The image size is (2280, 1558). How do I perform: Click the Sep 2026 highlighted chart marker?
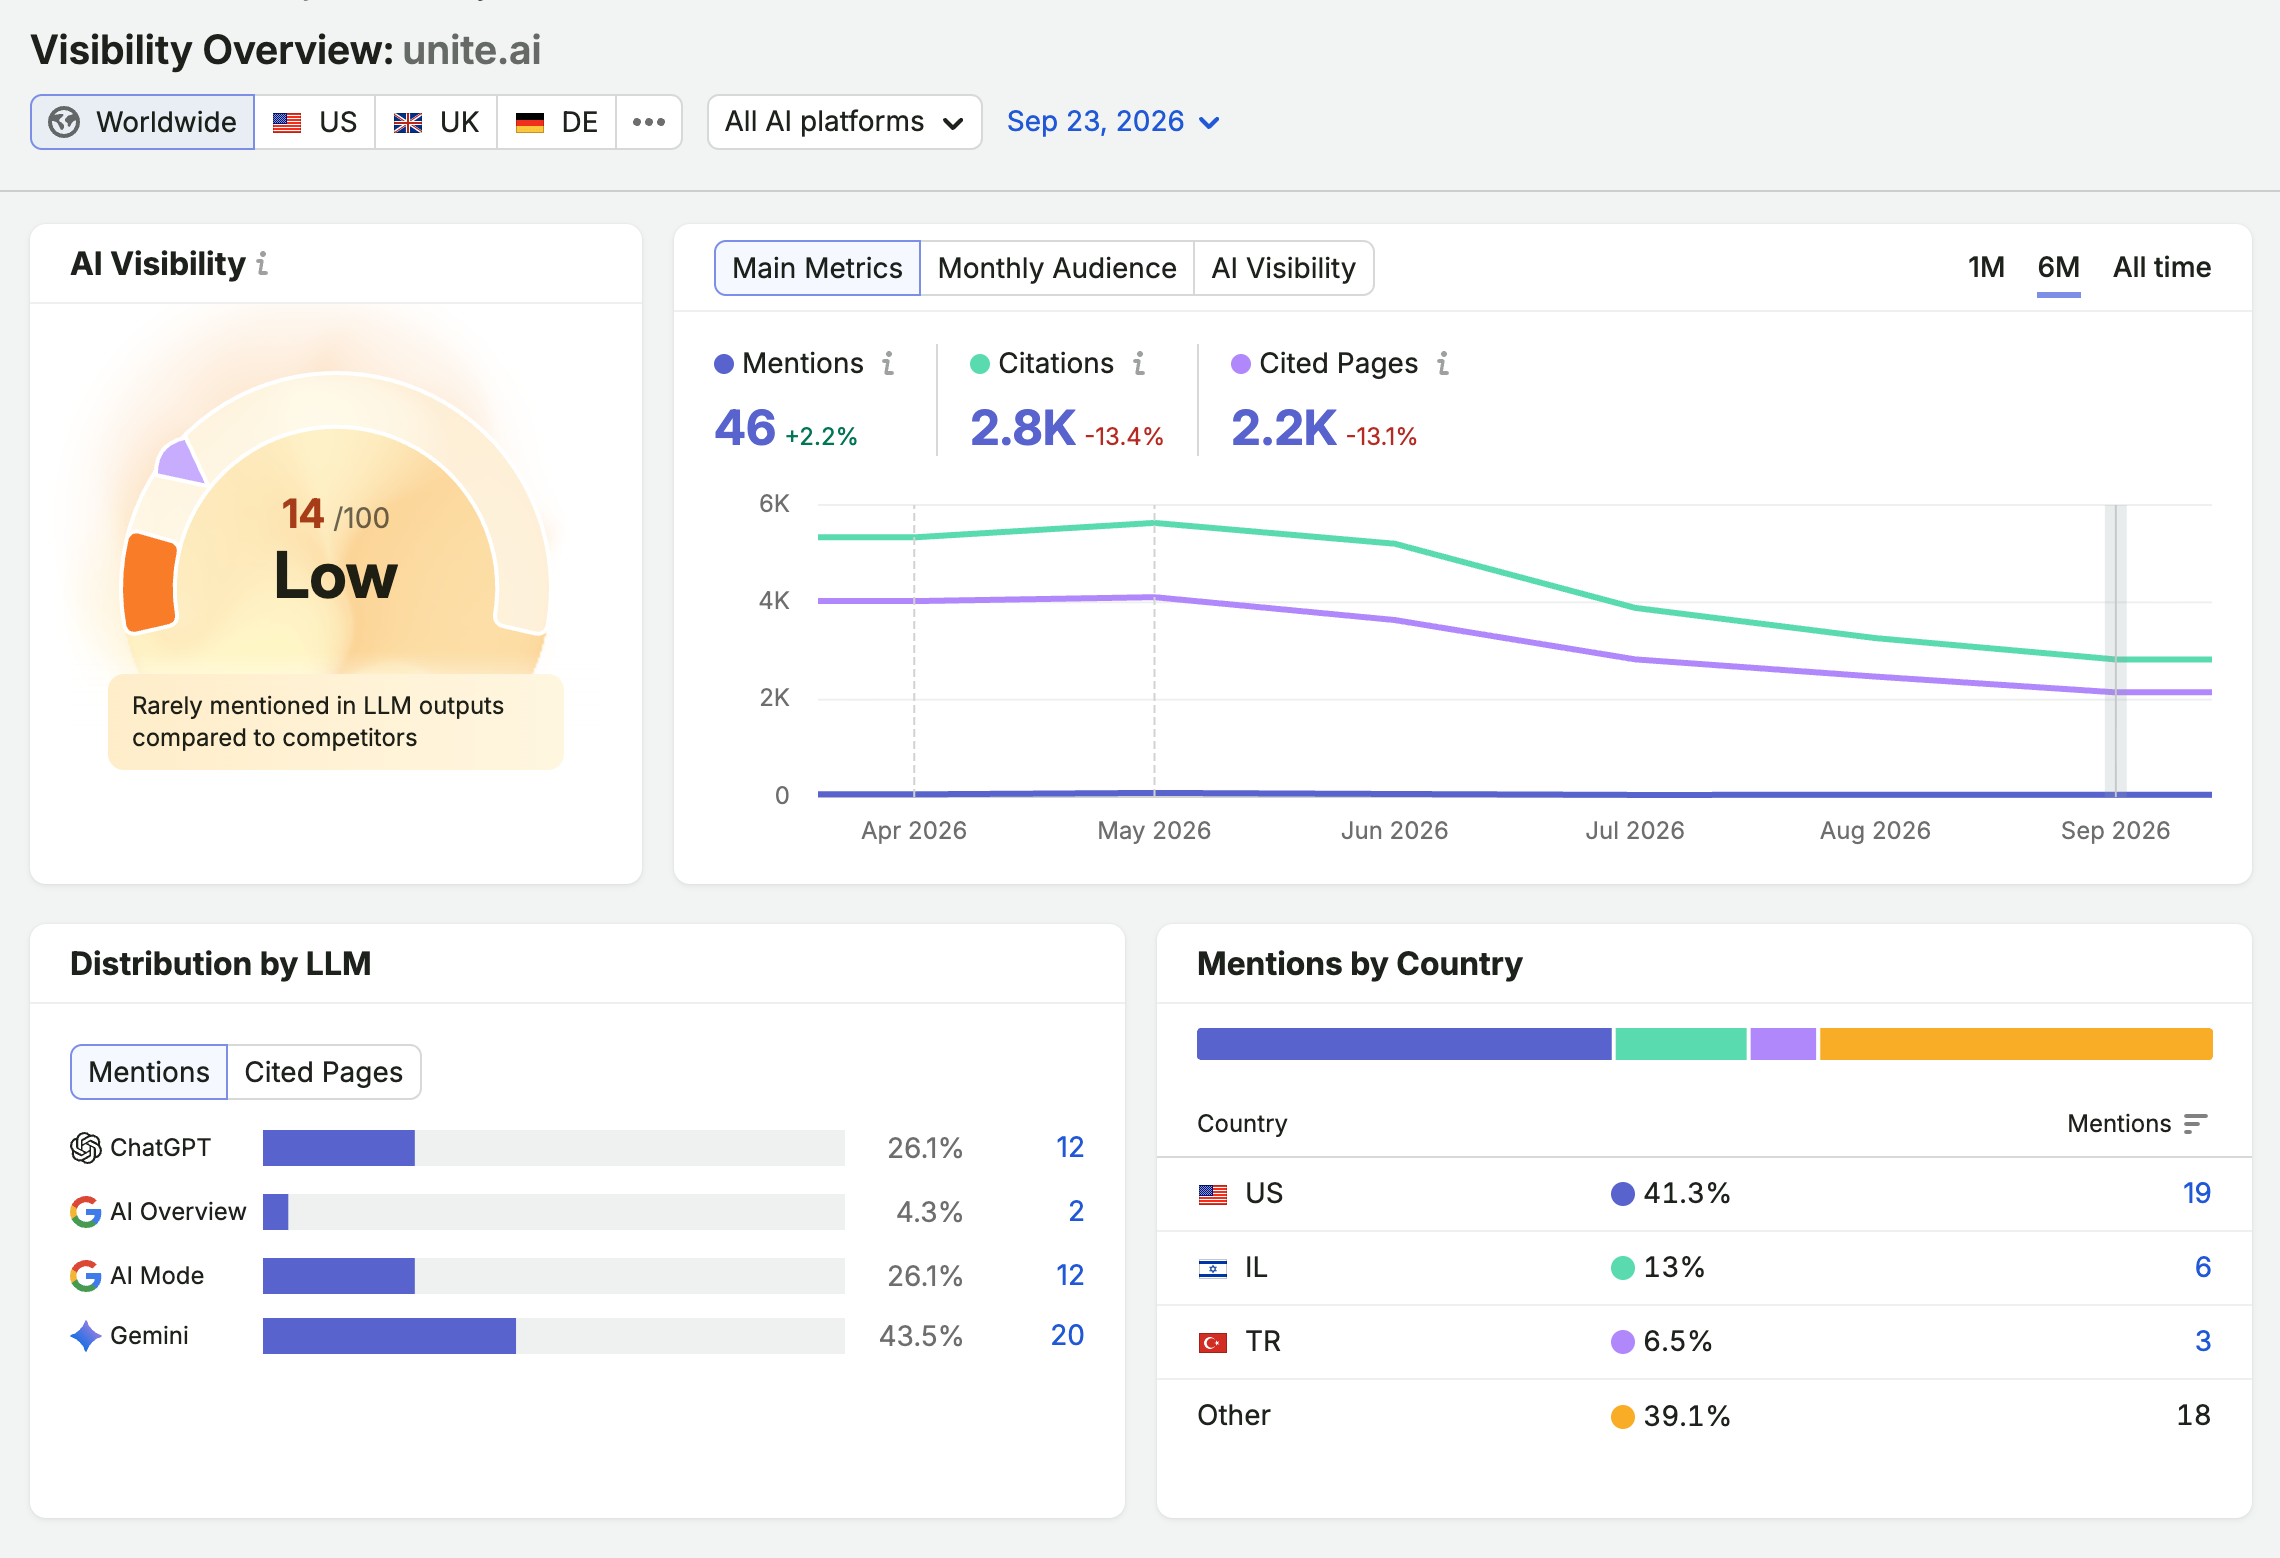click(2115, 650)
